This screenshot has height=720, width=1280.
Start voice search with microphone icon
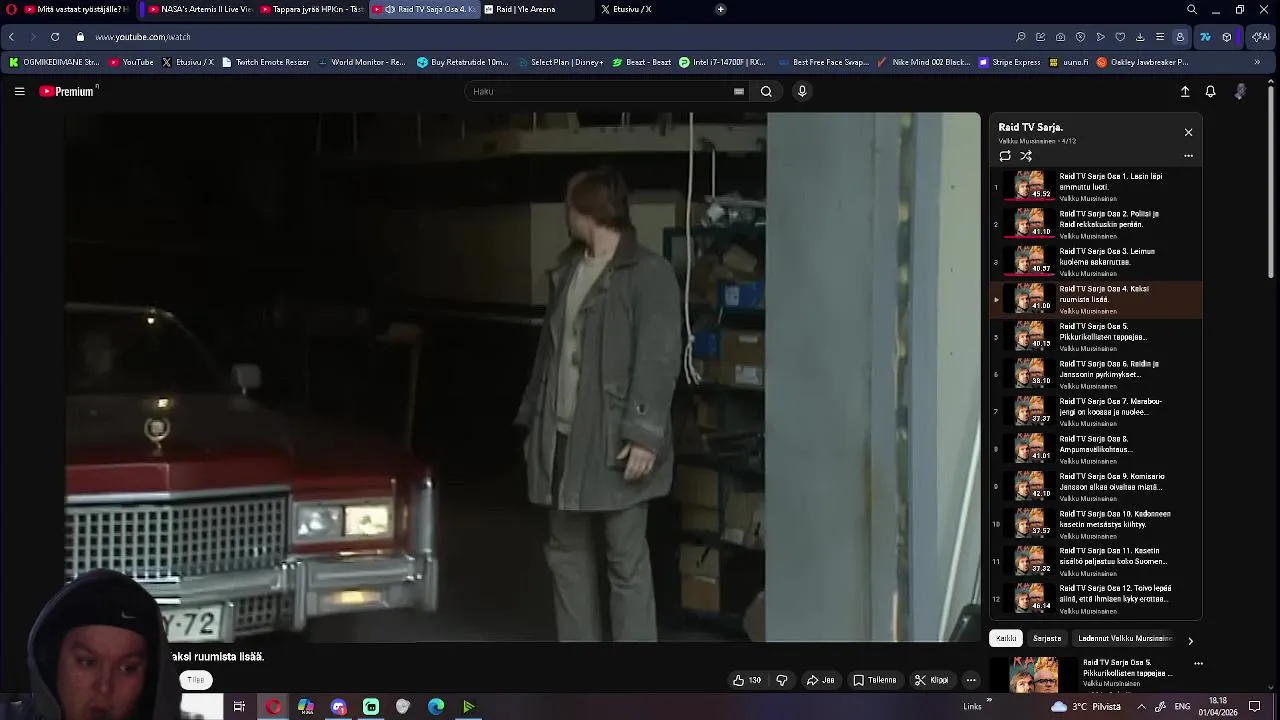tap(801, 91)
